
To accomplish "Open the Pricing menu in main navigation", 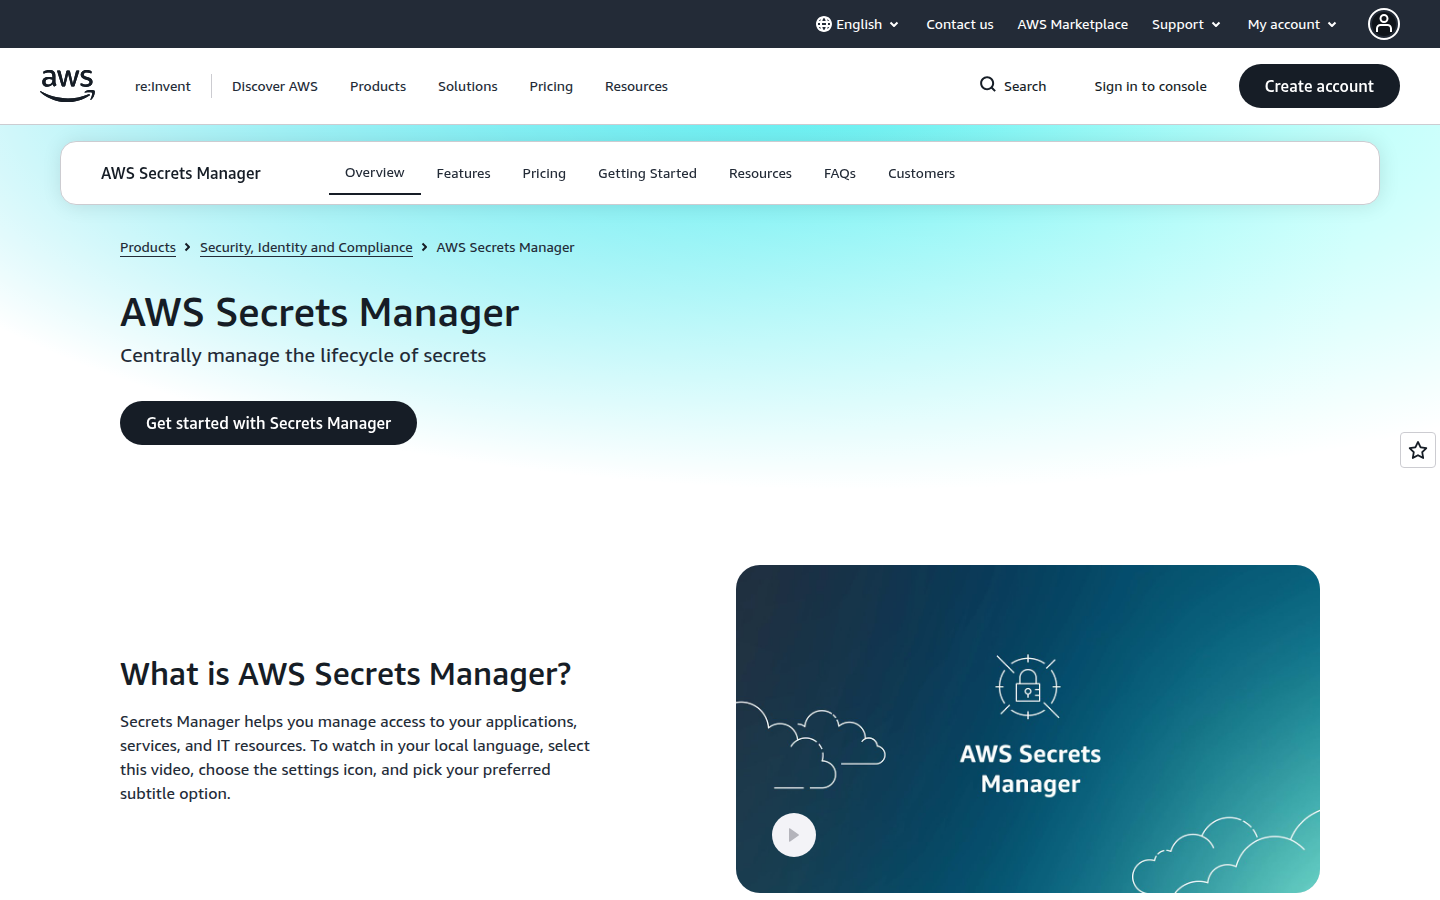I will pos(551,86).
